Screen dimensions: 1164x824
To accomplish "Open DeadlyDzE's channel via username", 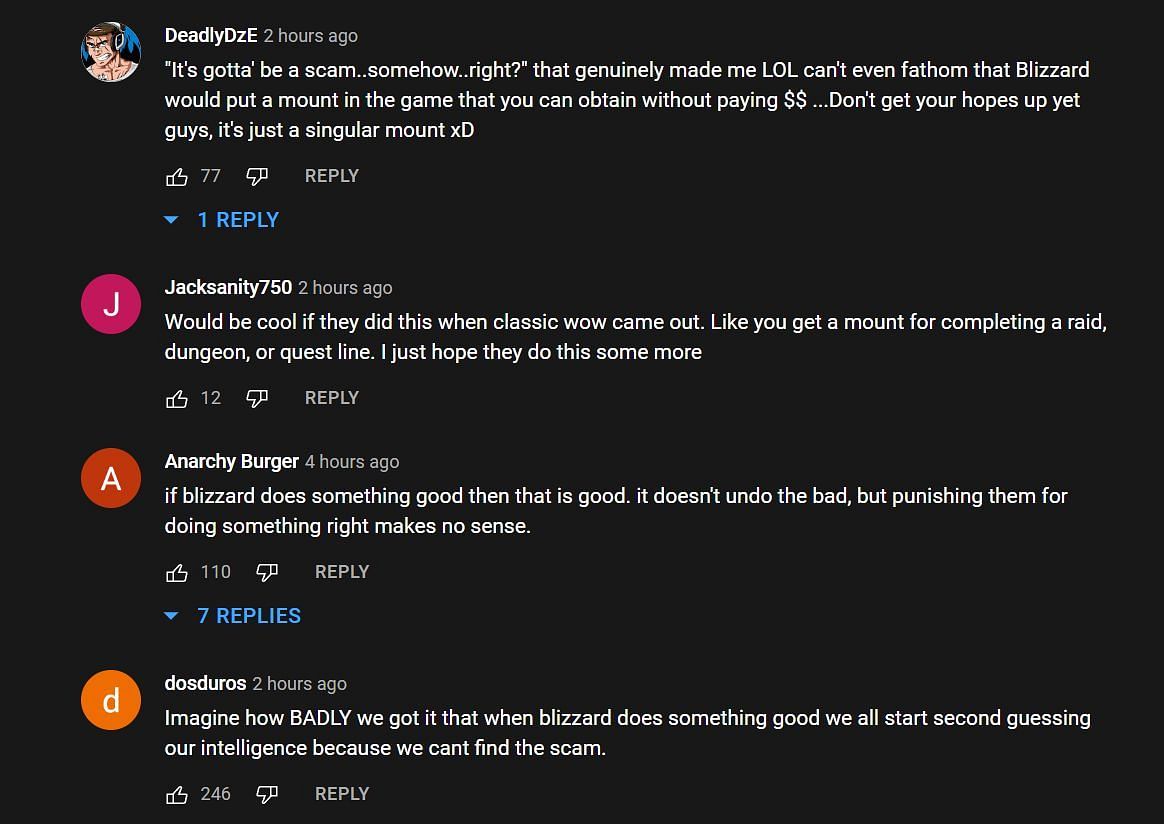I will pyautogui.click(x=211, y=36).
